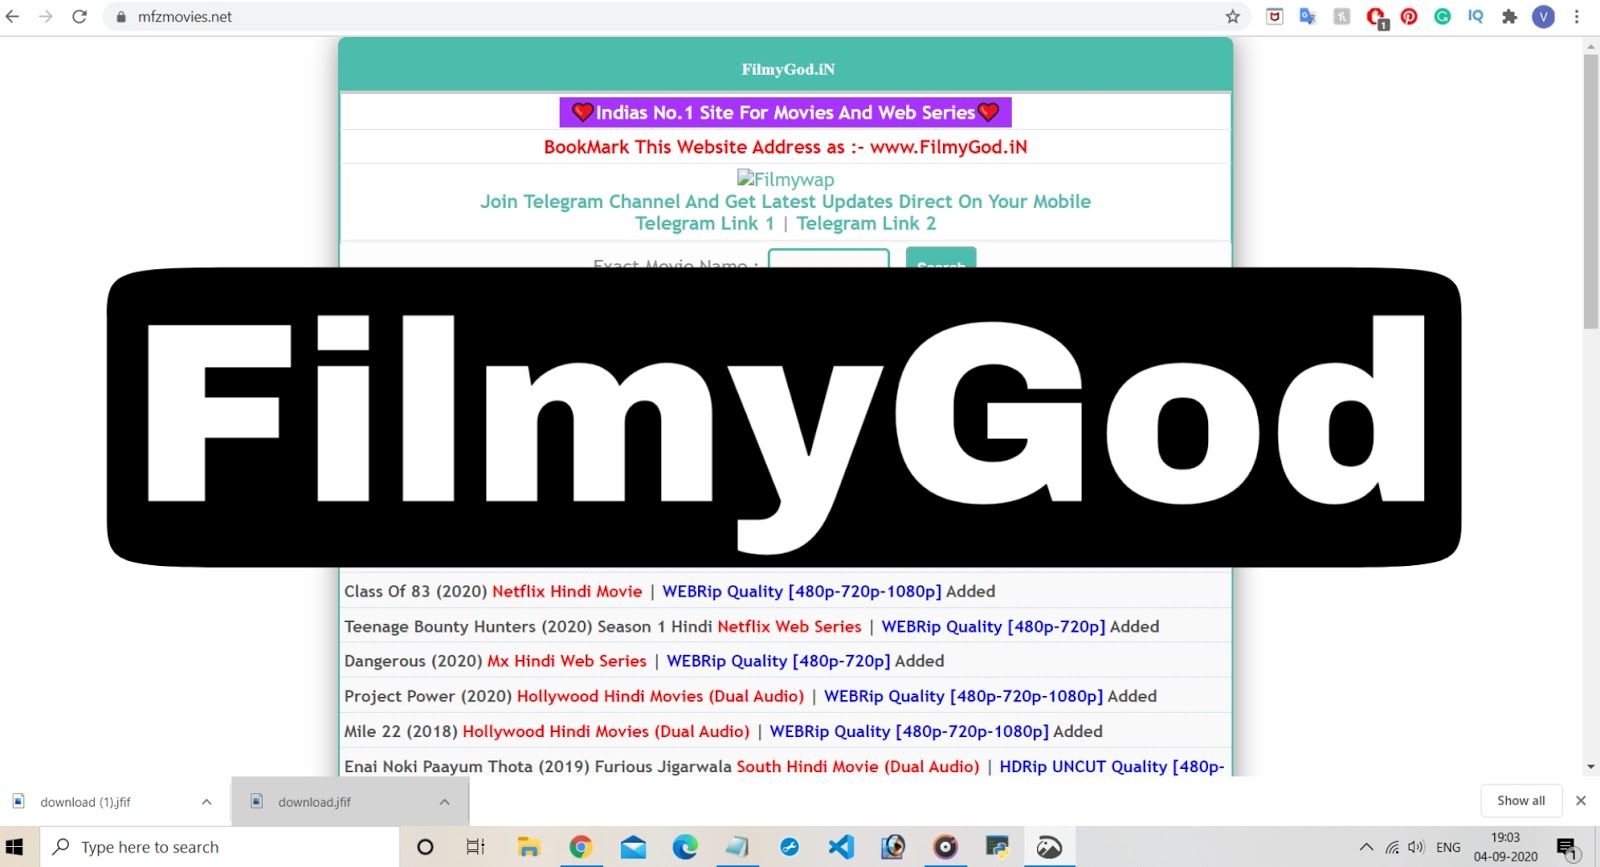
Task: Click Show all downloads button
Action: (1521, 801)
